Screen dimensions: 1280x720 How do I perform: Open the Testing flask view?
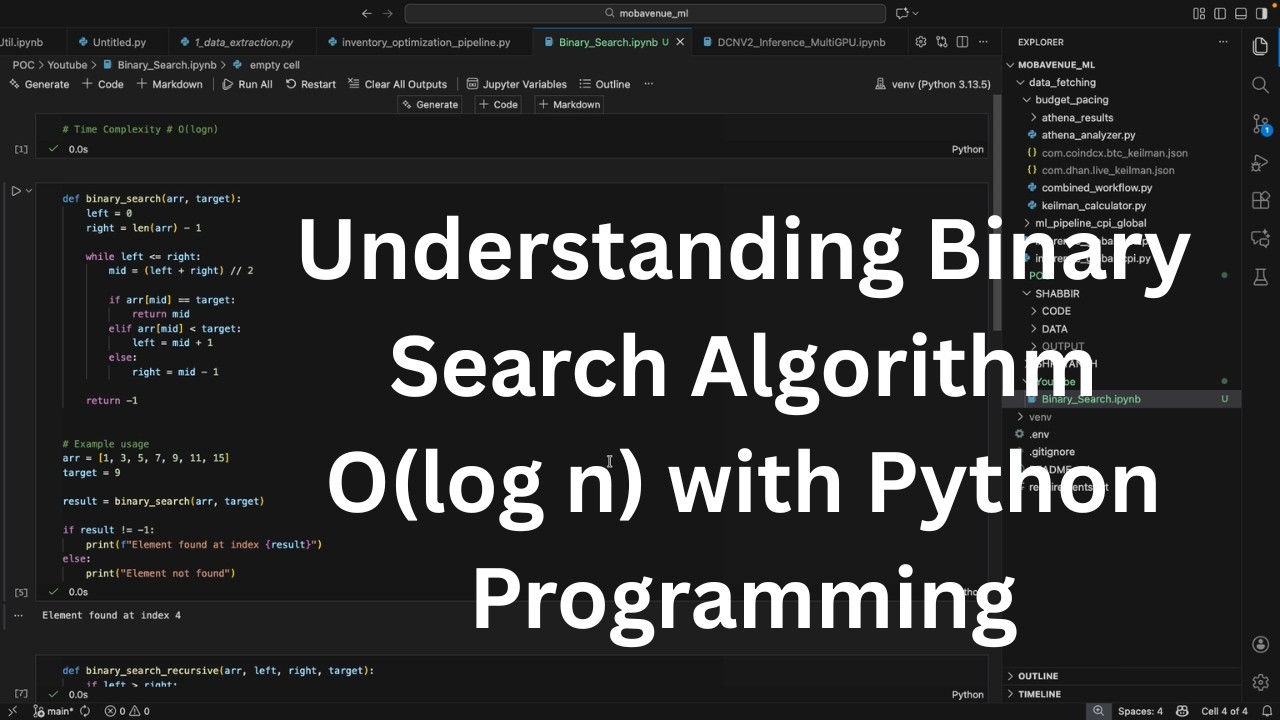[1260, 277]
